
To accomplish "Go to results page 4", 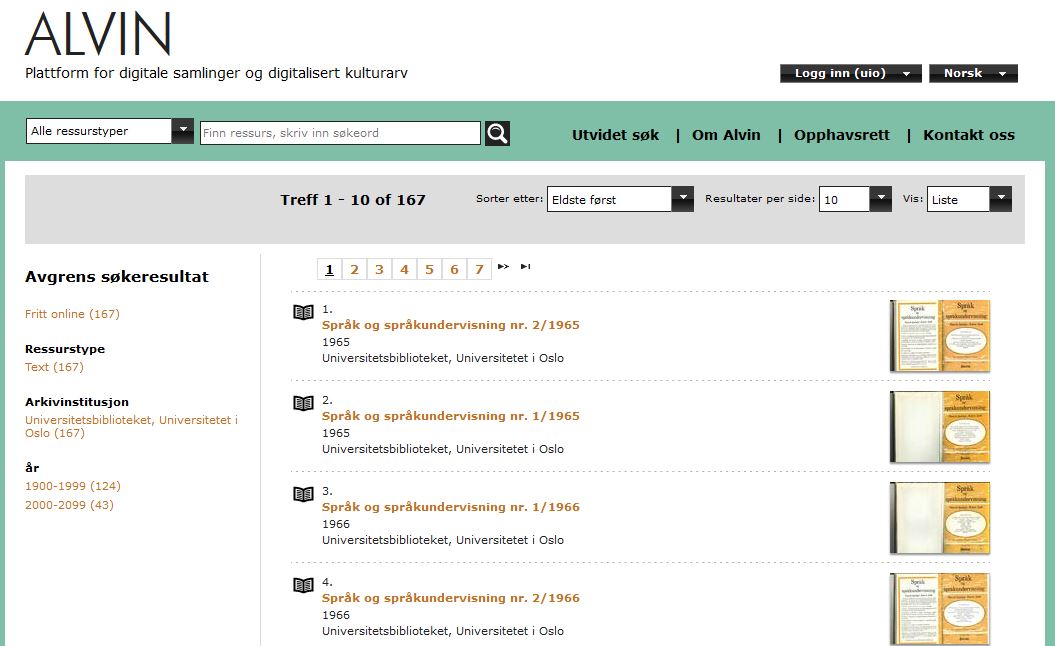I will (404, 269).
